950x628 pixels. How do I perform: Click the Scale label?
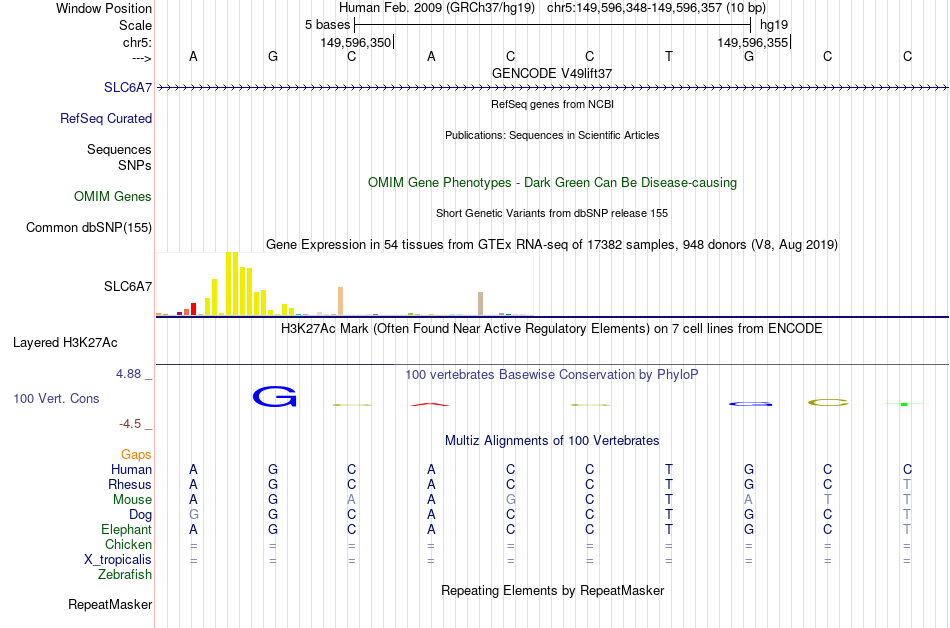(x=135, y=25)
